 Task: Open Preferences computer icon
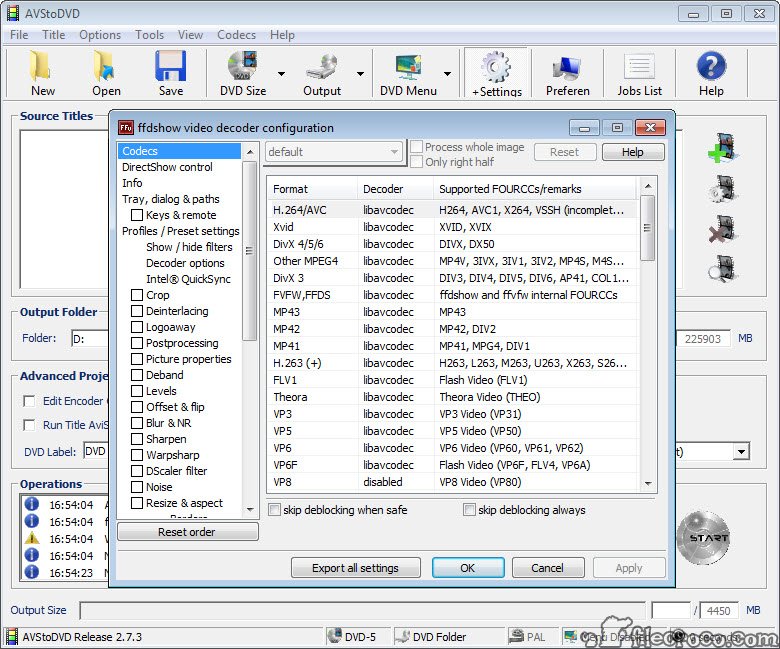tap(567, 68)
